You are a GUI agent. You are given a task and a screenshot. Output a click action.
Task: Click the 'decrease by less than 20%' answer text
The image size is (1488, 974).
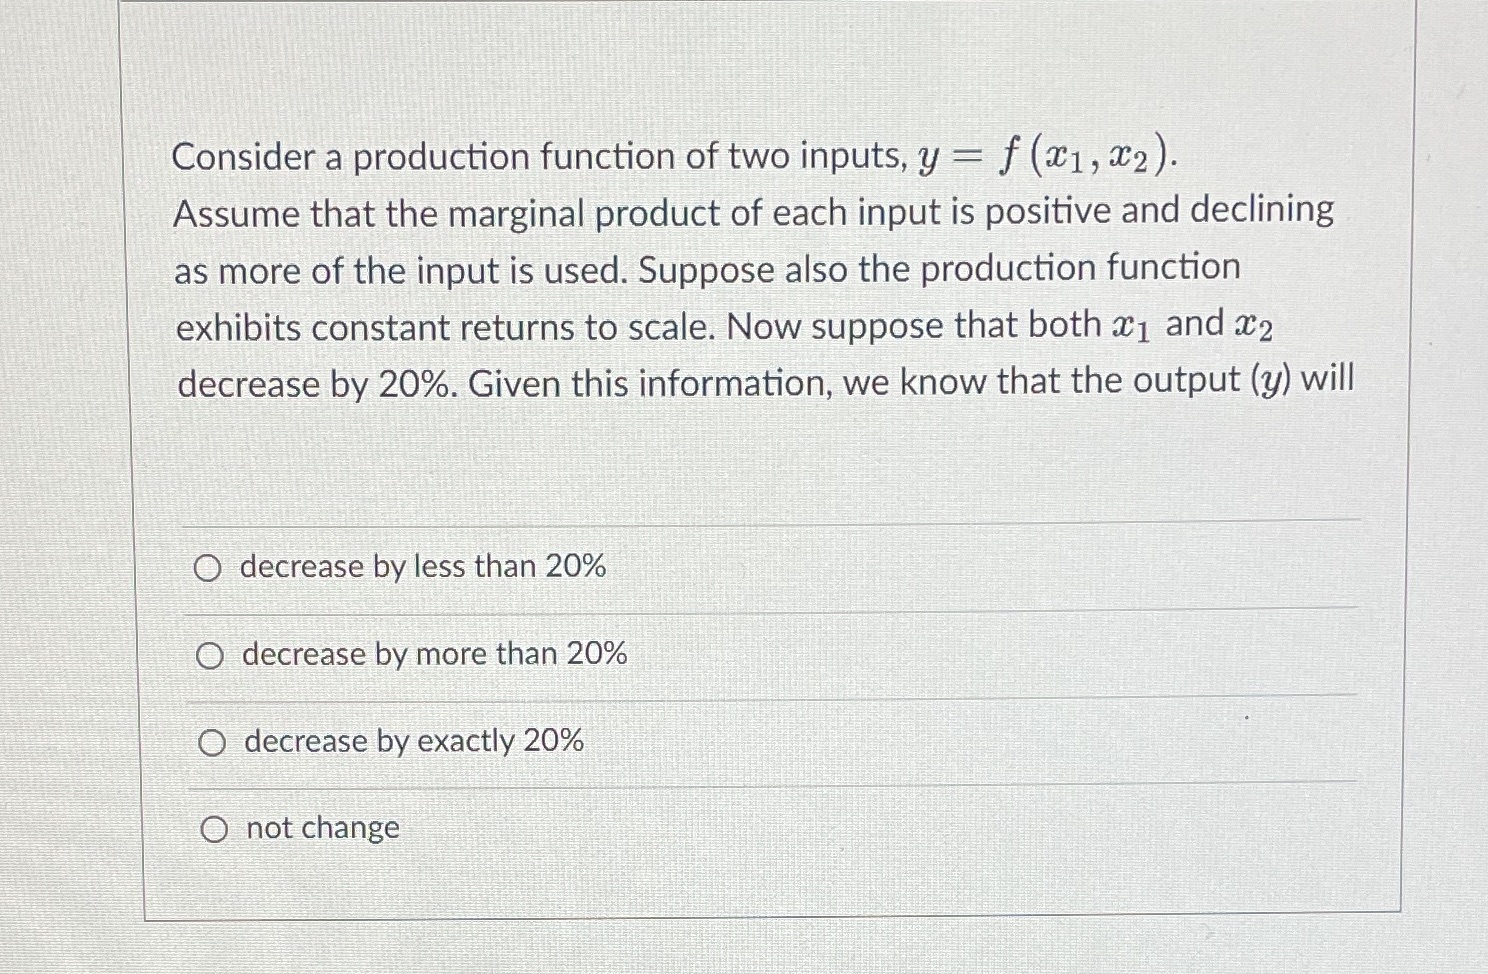click(422, 567)
